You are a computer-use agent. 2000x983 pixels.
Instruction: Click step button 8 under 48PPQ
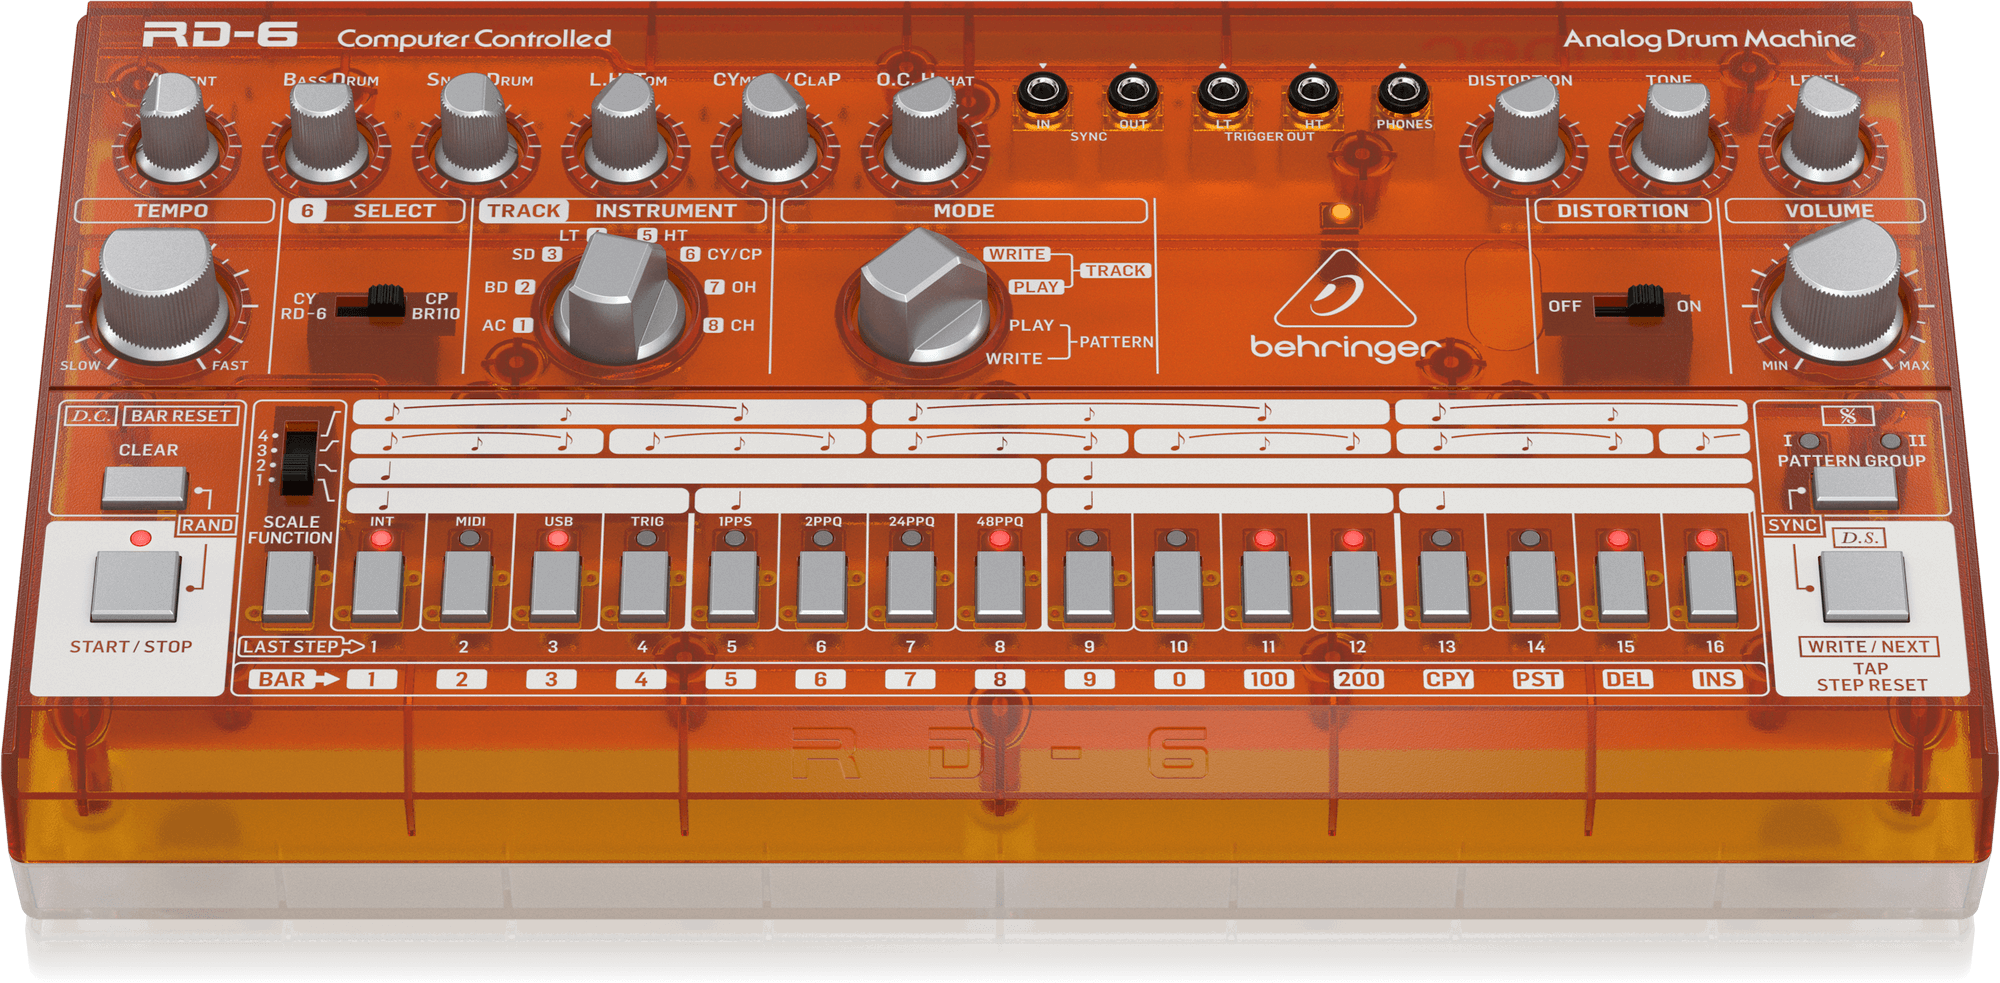point(1000,584)
